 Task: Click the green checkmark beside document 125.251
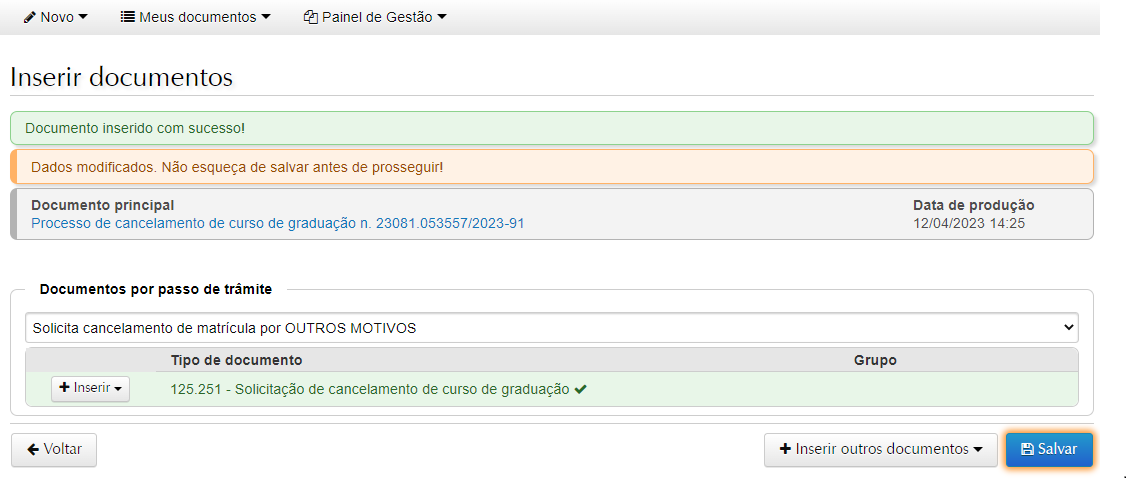tap(580, 389)
